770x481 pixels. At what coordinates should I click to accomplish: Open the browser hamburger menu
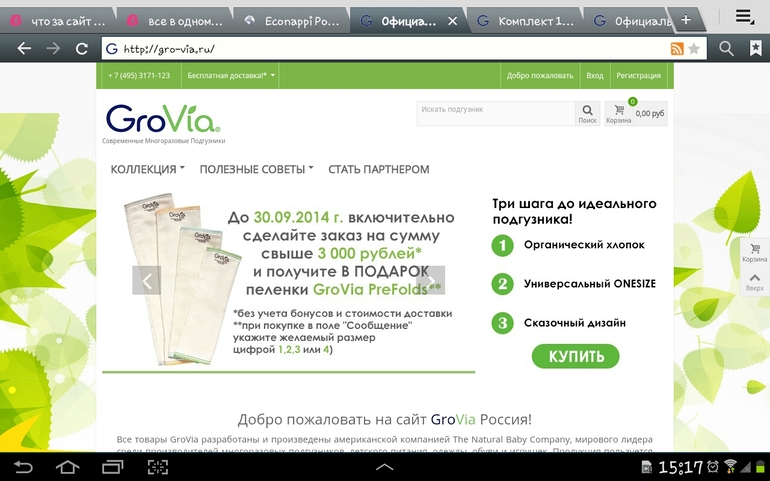point(744,17)
